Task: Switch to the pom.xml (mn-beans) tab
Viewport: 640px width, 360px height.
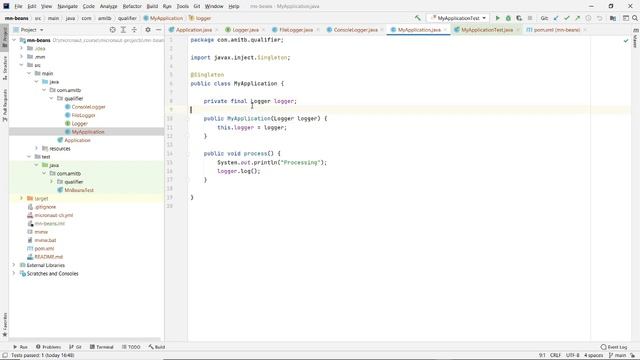Action: 557,30
